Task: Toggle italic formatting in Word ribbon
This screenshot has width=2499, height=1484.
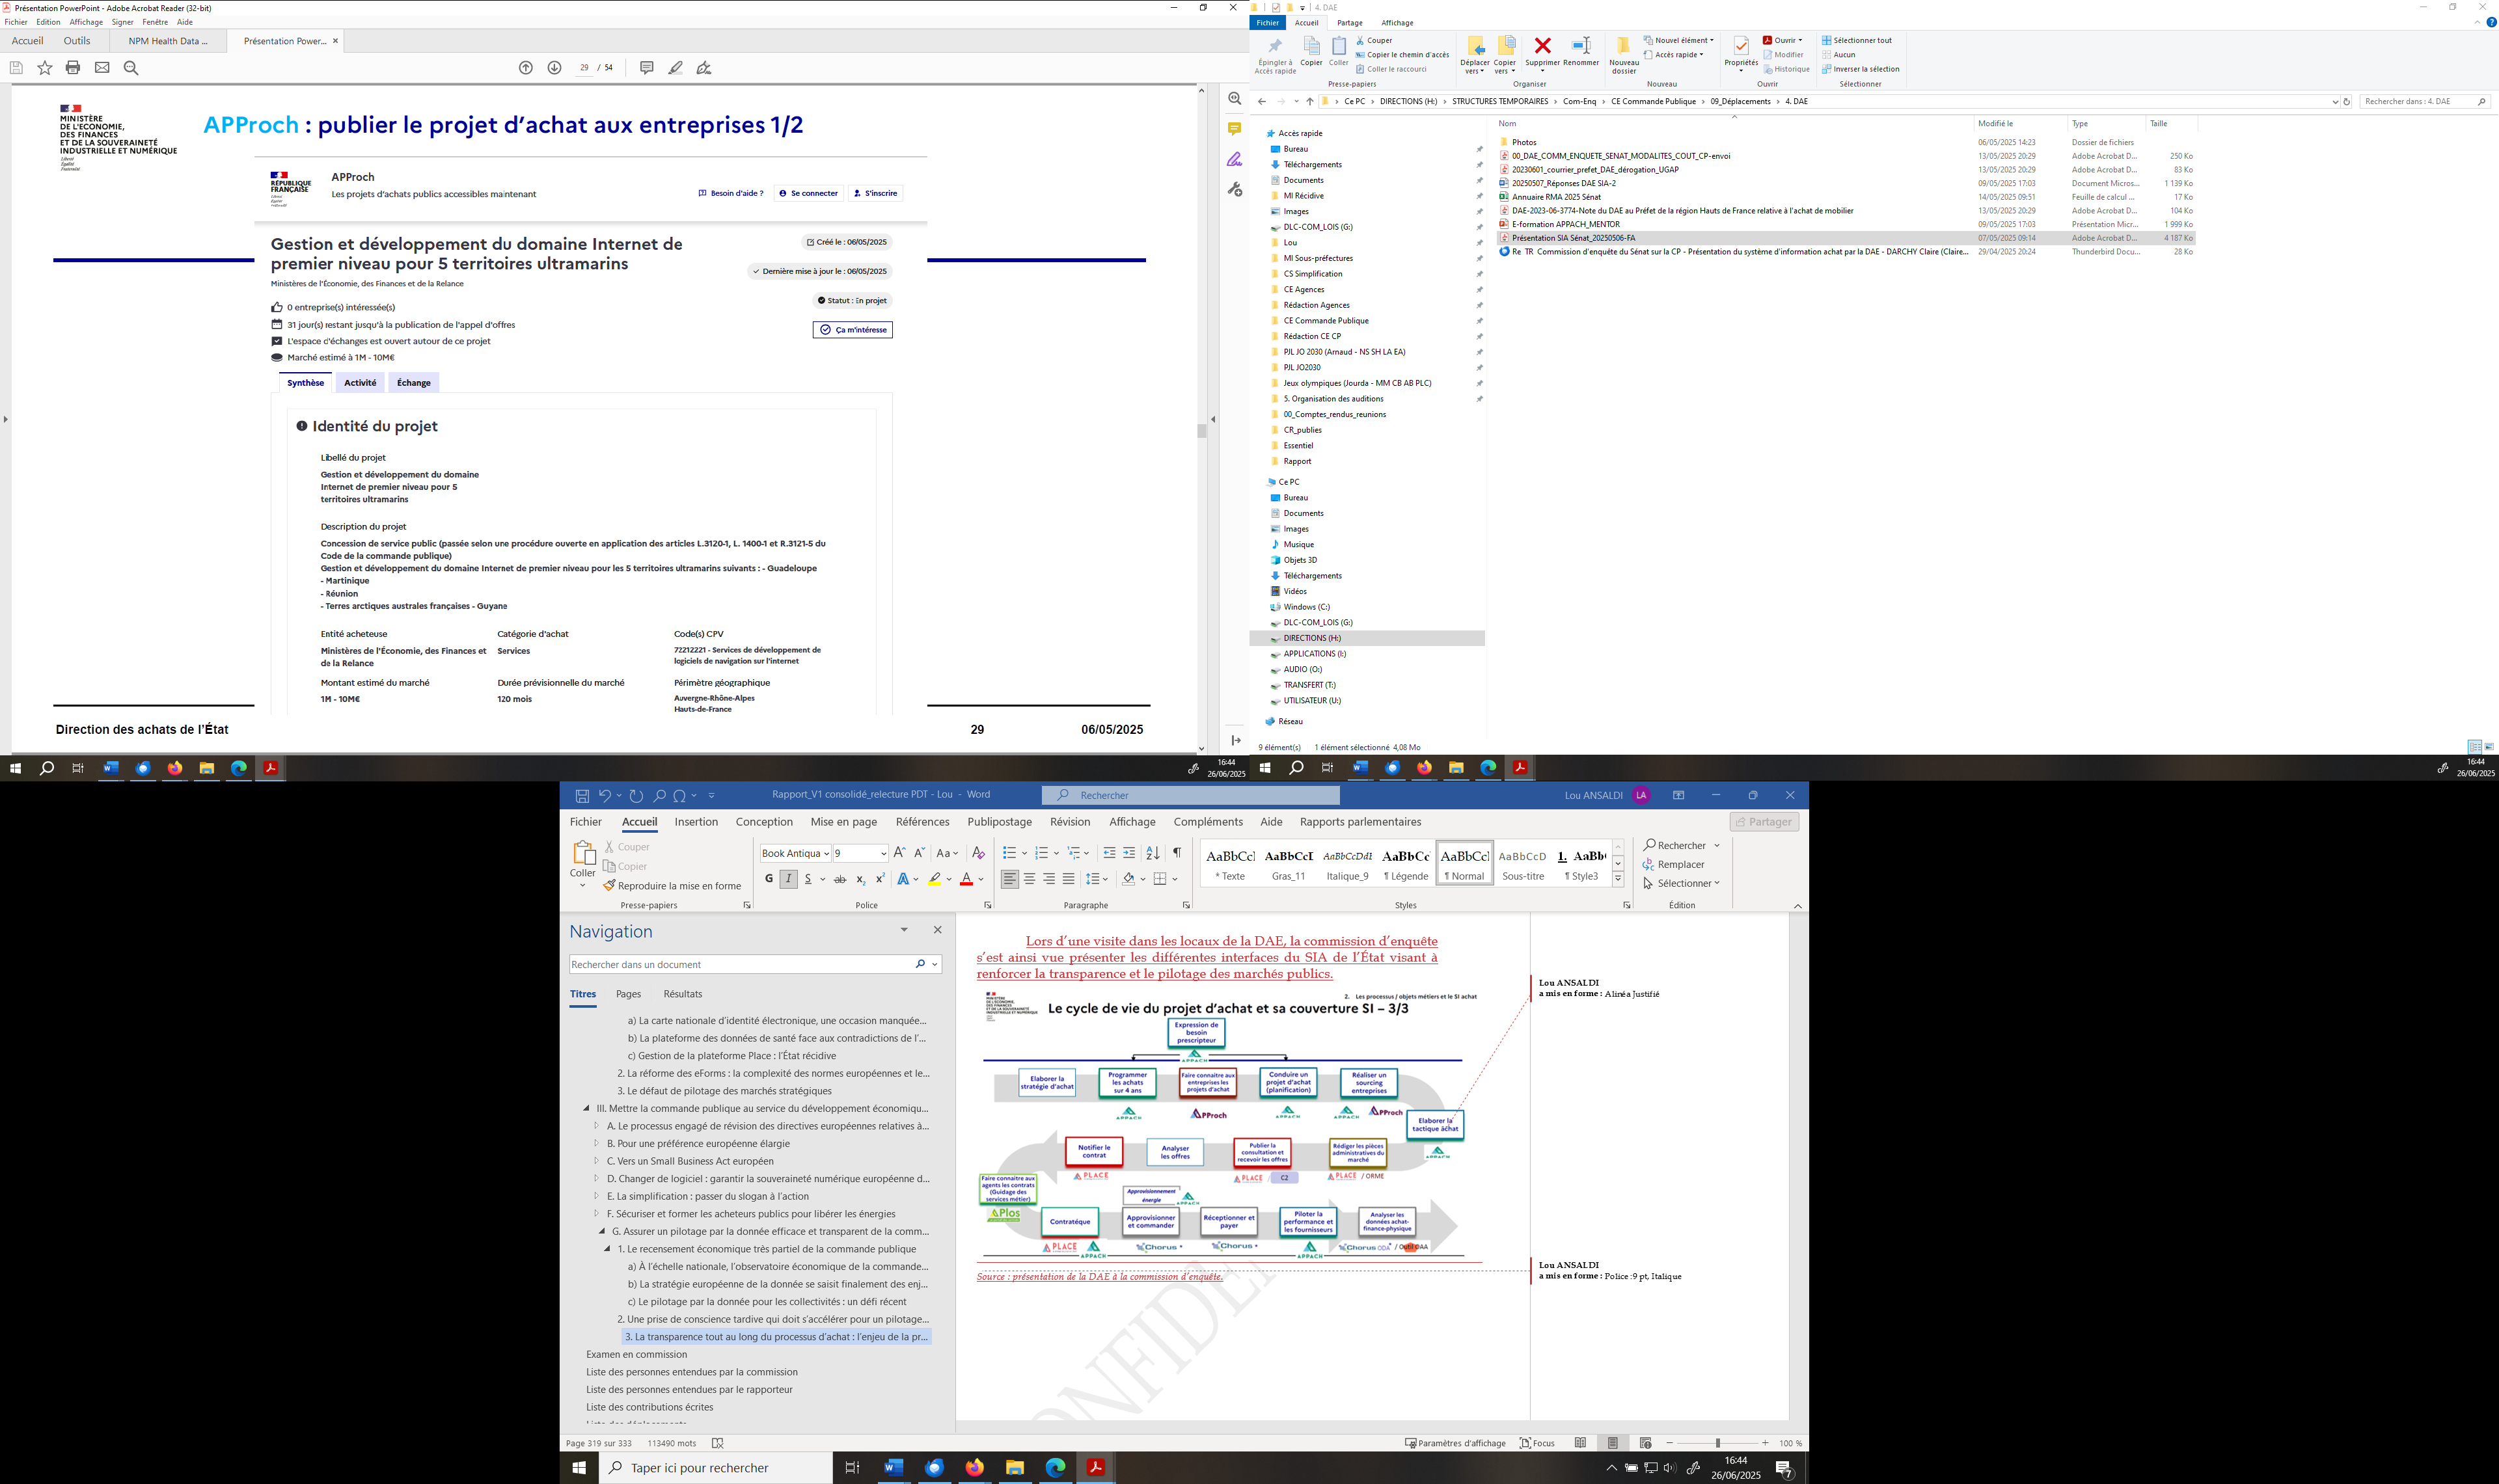Action: tap(788, 879)
